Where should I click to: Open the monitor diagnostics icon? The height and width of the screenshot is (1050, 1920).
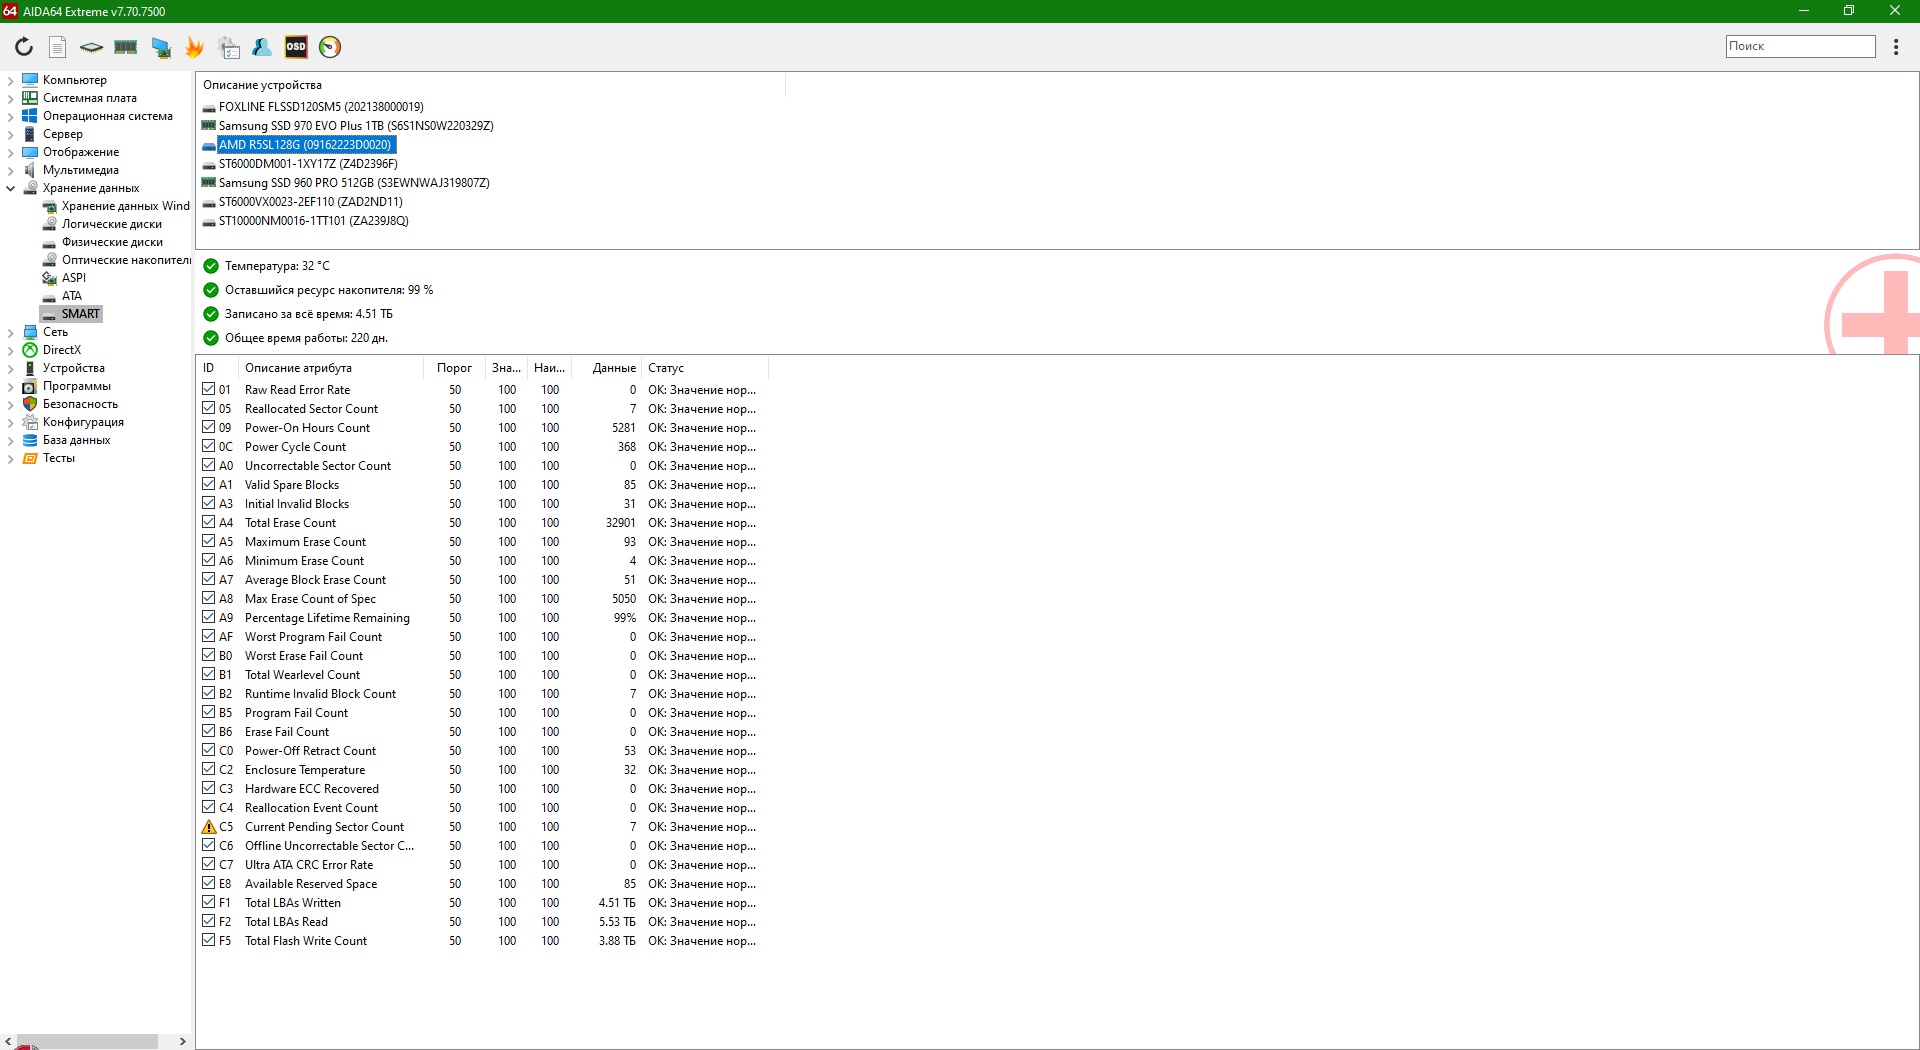pyautogui.click(x=161, y=47)
